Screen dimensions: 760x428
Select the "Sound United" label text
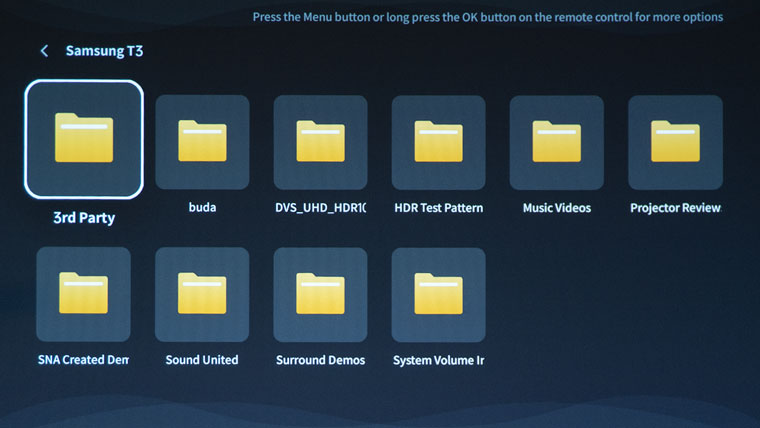coord(202,360)
